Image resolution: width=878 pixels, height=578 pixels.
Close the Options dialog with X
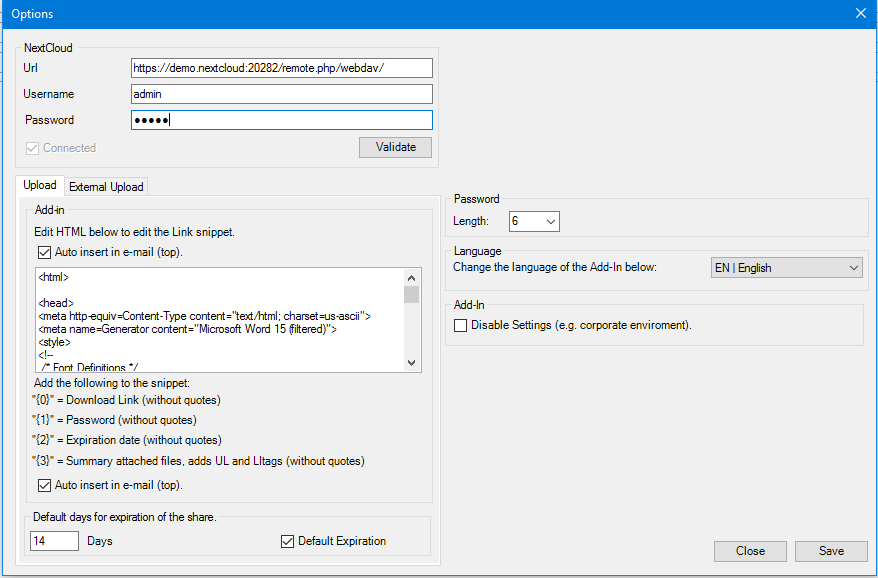coord(861,13)
